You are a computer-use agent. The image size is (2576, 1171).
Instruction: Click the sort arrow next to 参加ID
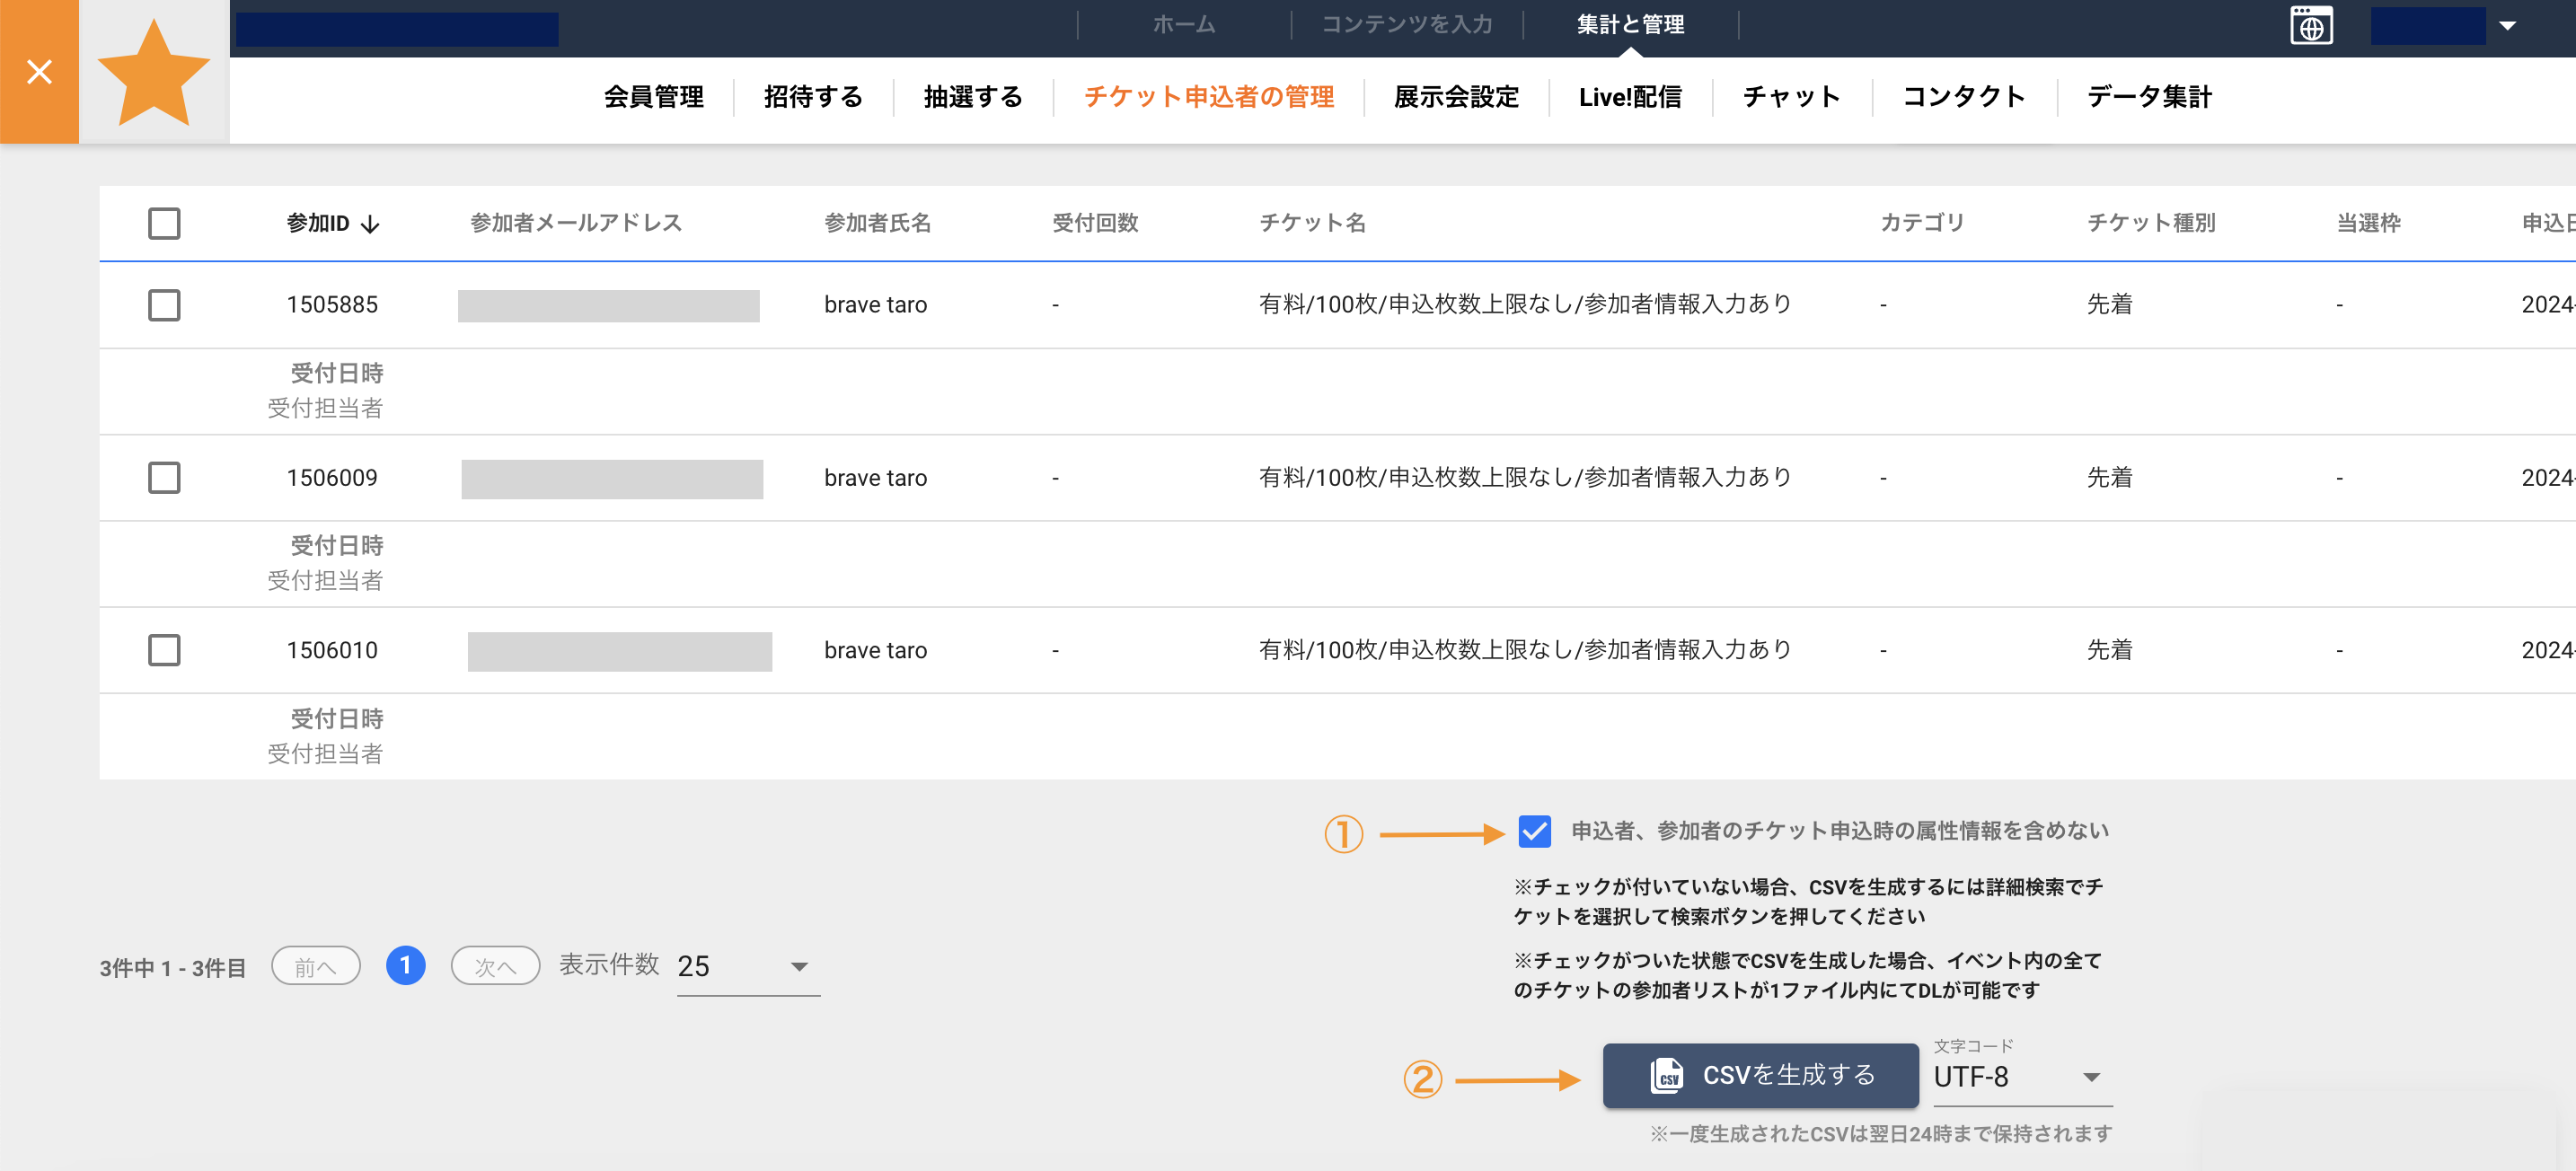pos(370,224)
